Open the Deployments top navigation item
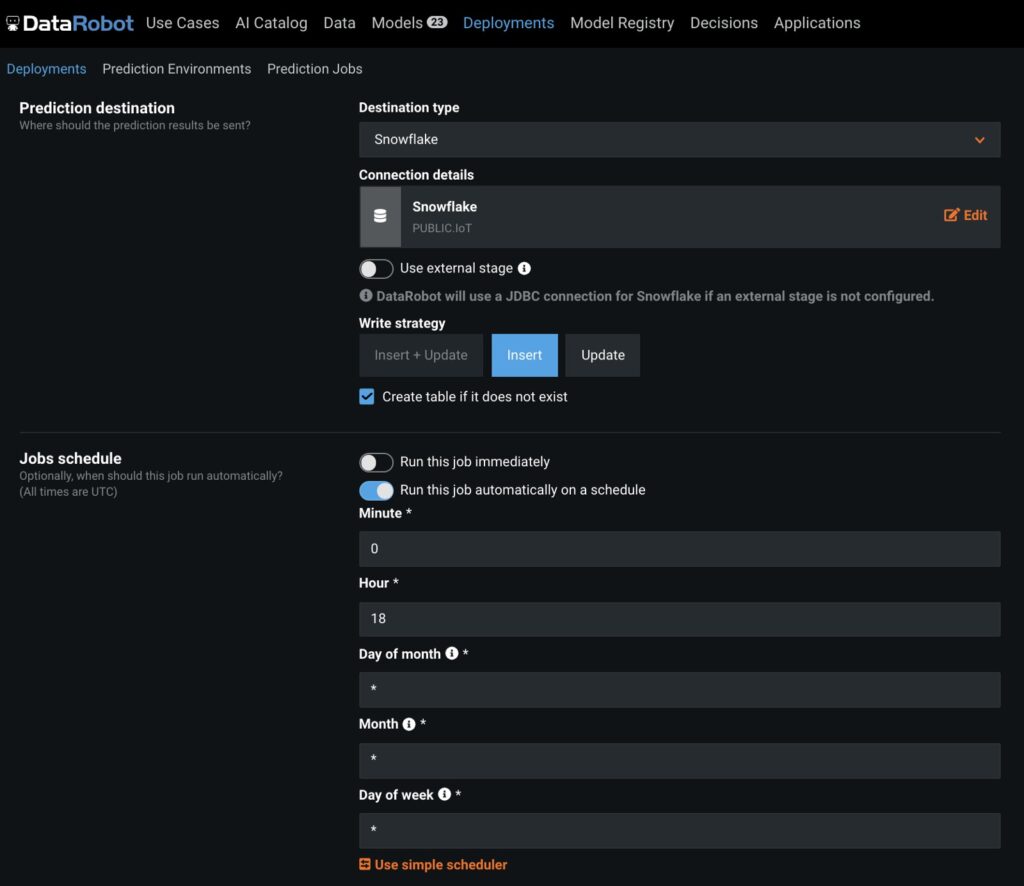The height and width of the screenshot is (886, 1024). (509, 23)
